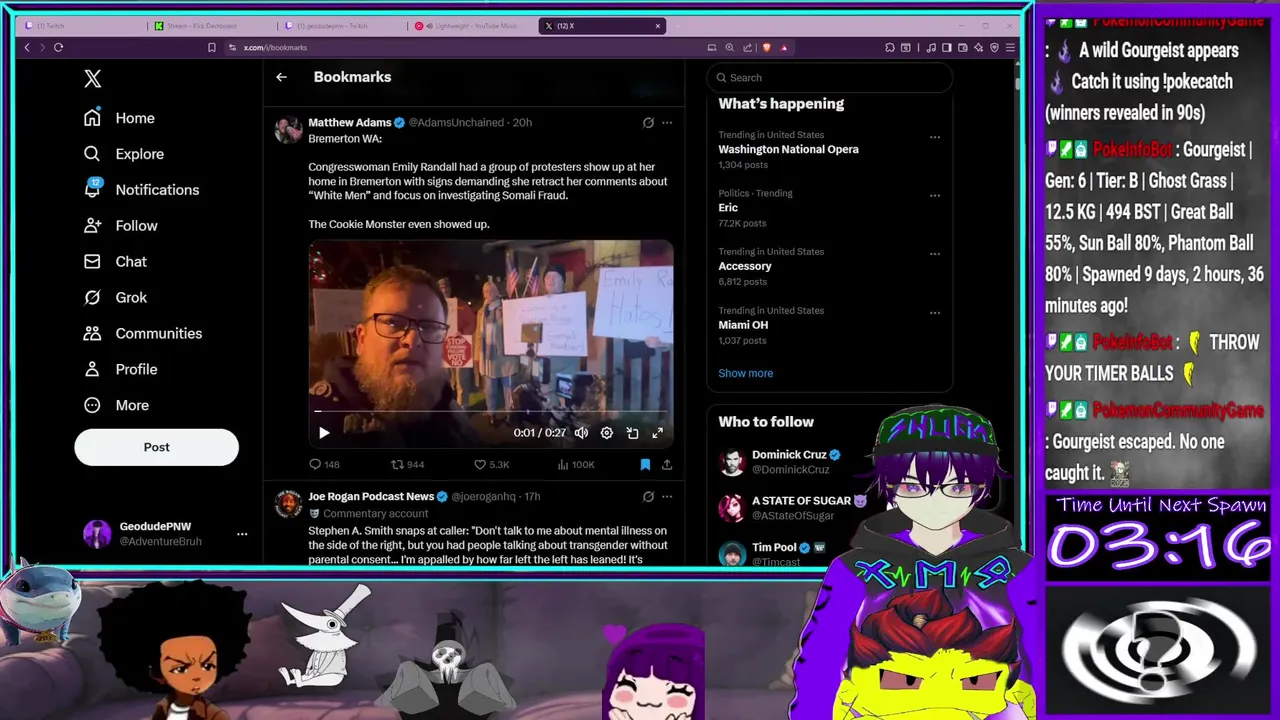
Task: Focus the X Search field
Action: point(829,78)
